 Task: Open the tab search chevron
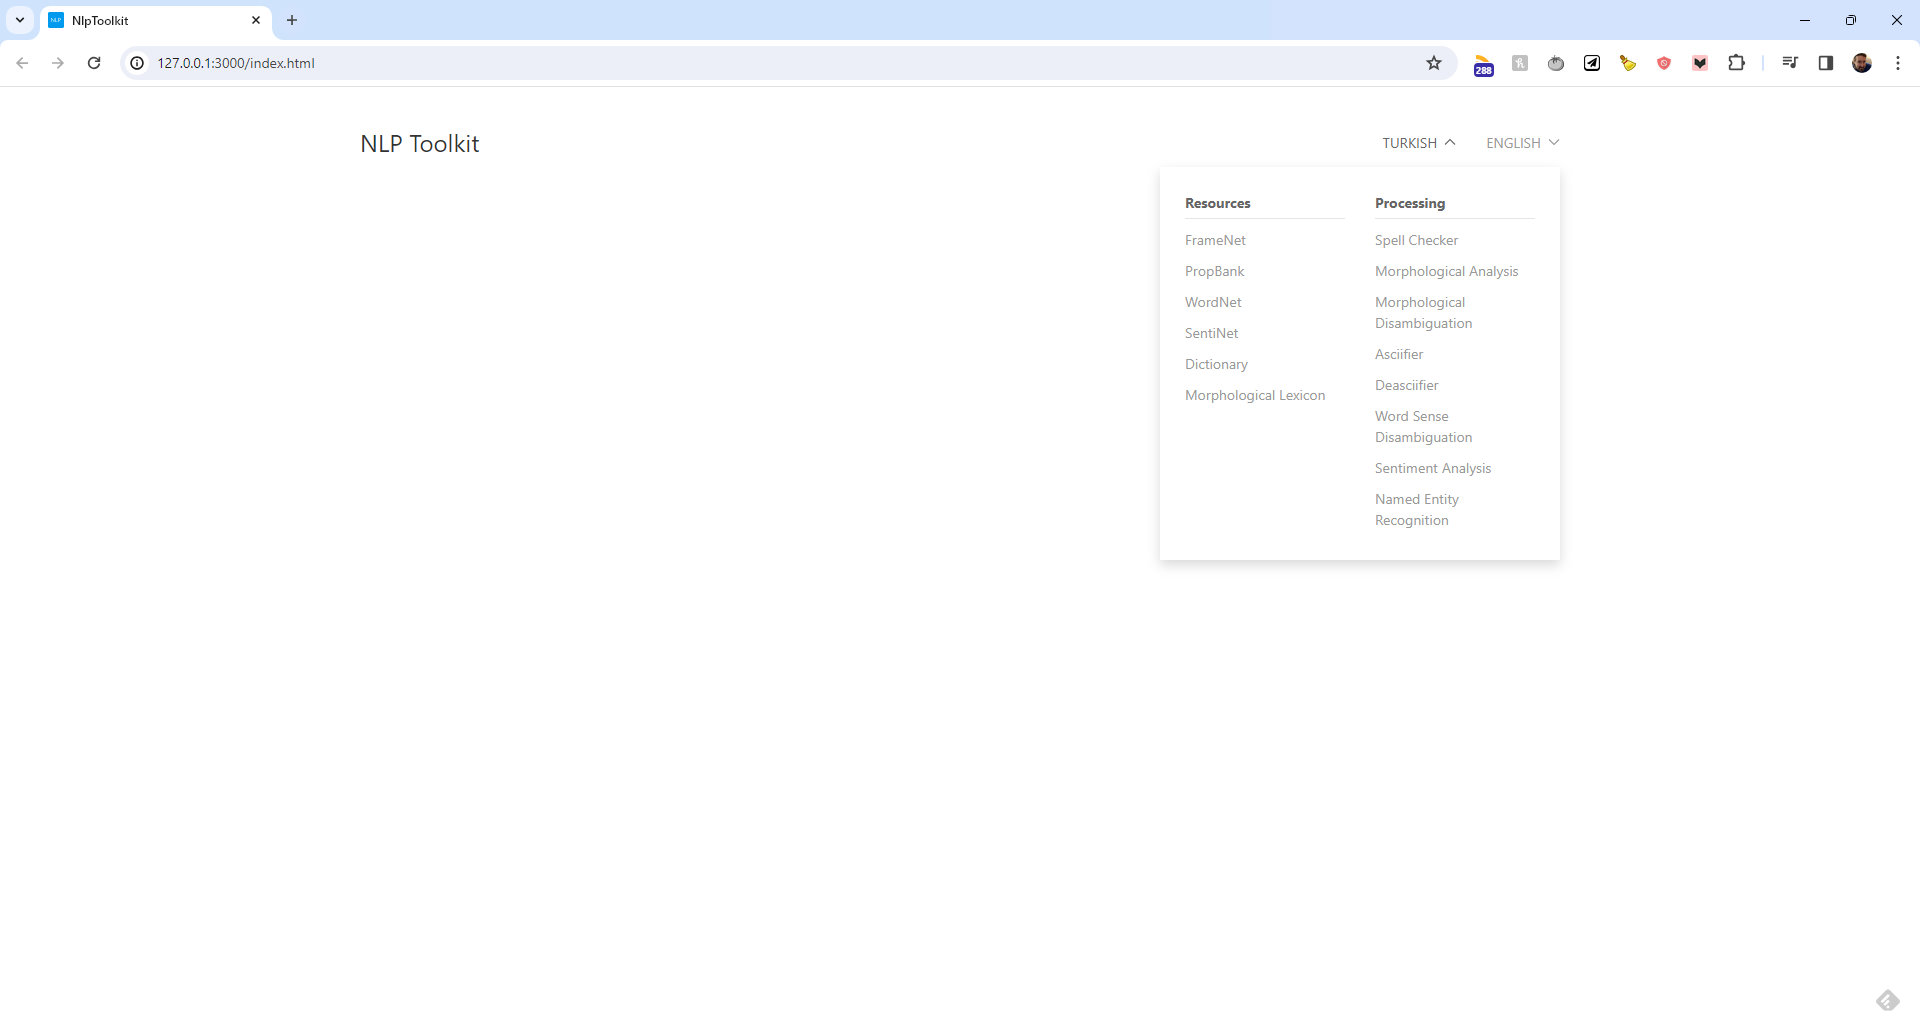tap(19, 20)
